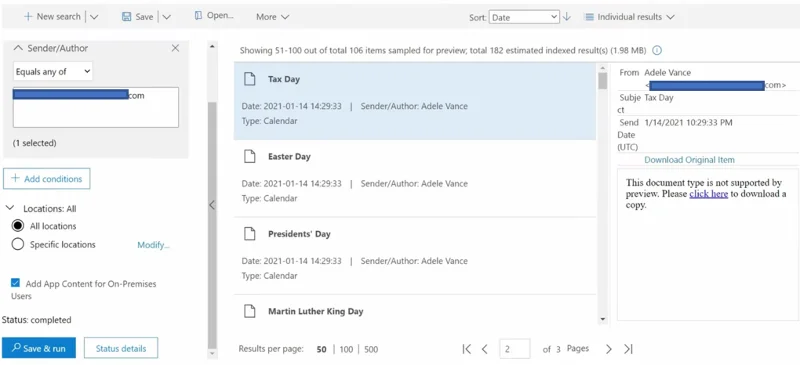The width and height of the screenshot is (800, 365).
Task: Click the left pane vertical scrollbar thumb
Action: click(212, 225)
